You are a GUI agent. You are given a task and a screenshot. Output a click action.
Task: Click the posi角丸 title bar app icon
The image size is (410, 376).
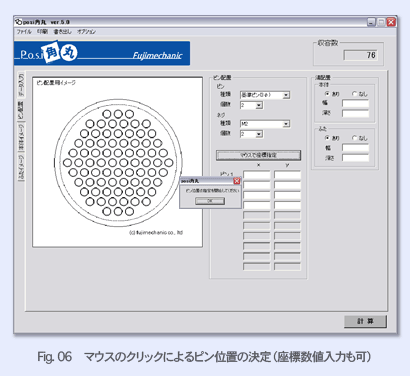tap(18, 22)
